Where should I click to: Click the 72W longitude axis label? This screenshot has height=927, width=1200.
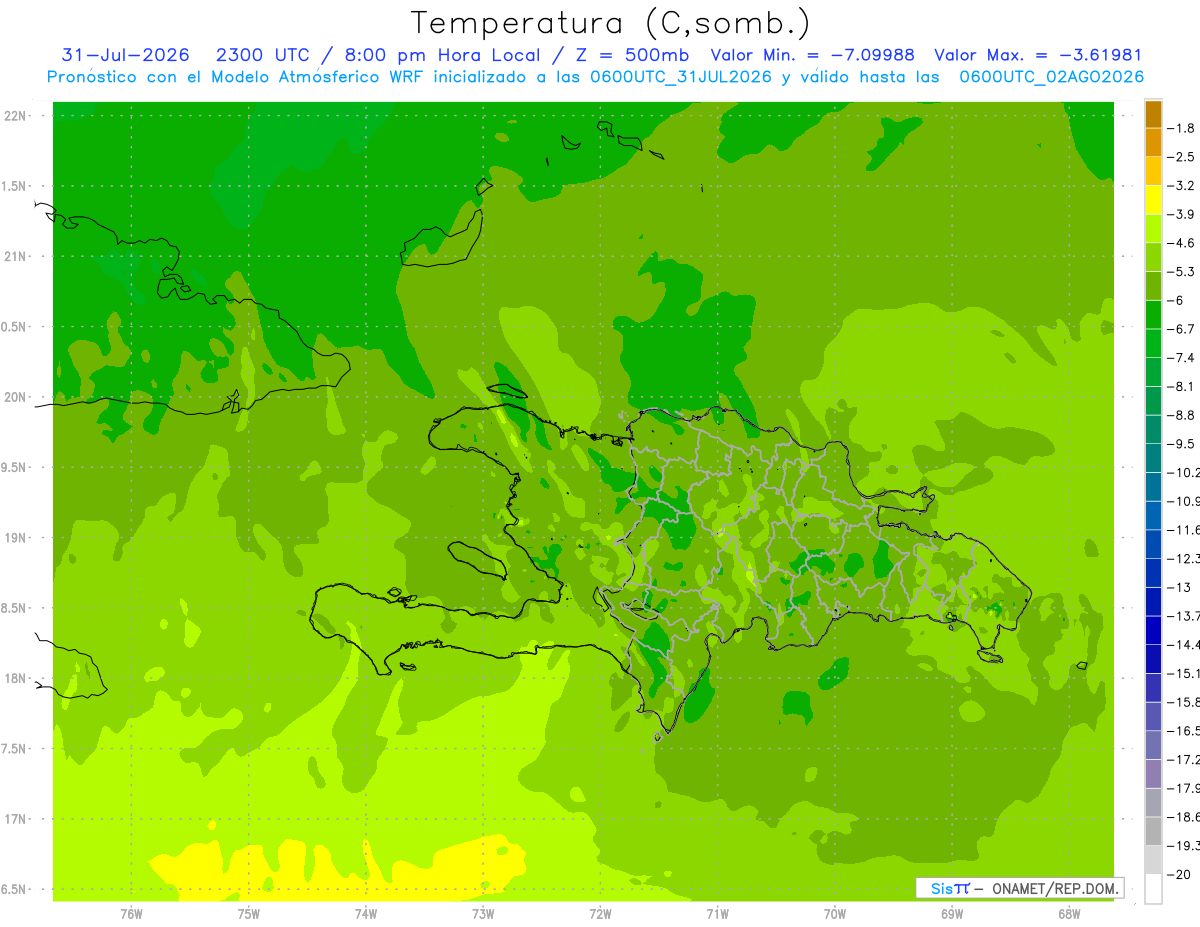600,915
